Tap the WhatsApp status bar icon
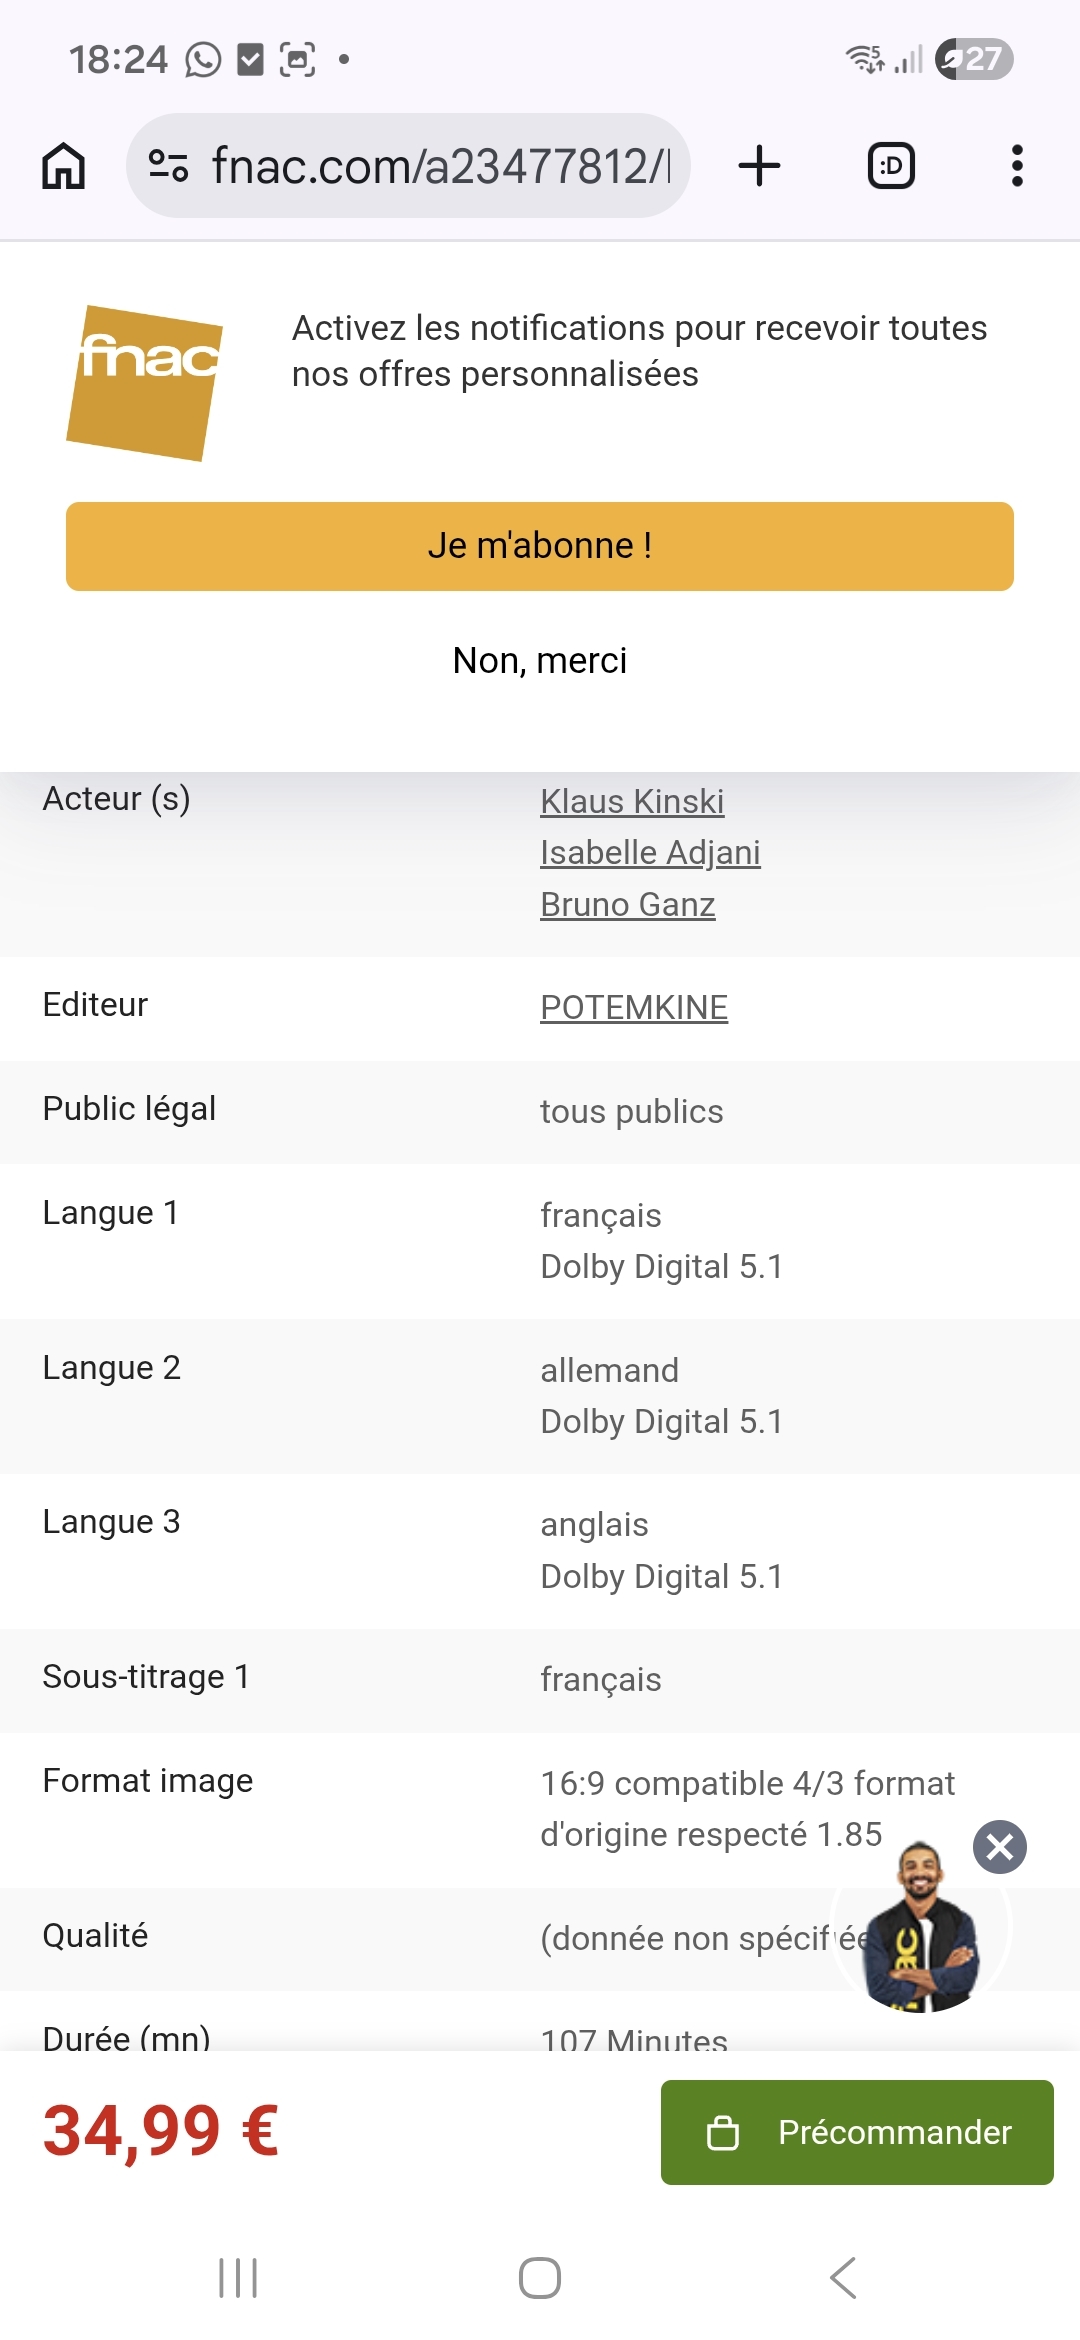The width and height of the screenshot is (1080, 2340). (203, 60)
